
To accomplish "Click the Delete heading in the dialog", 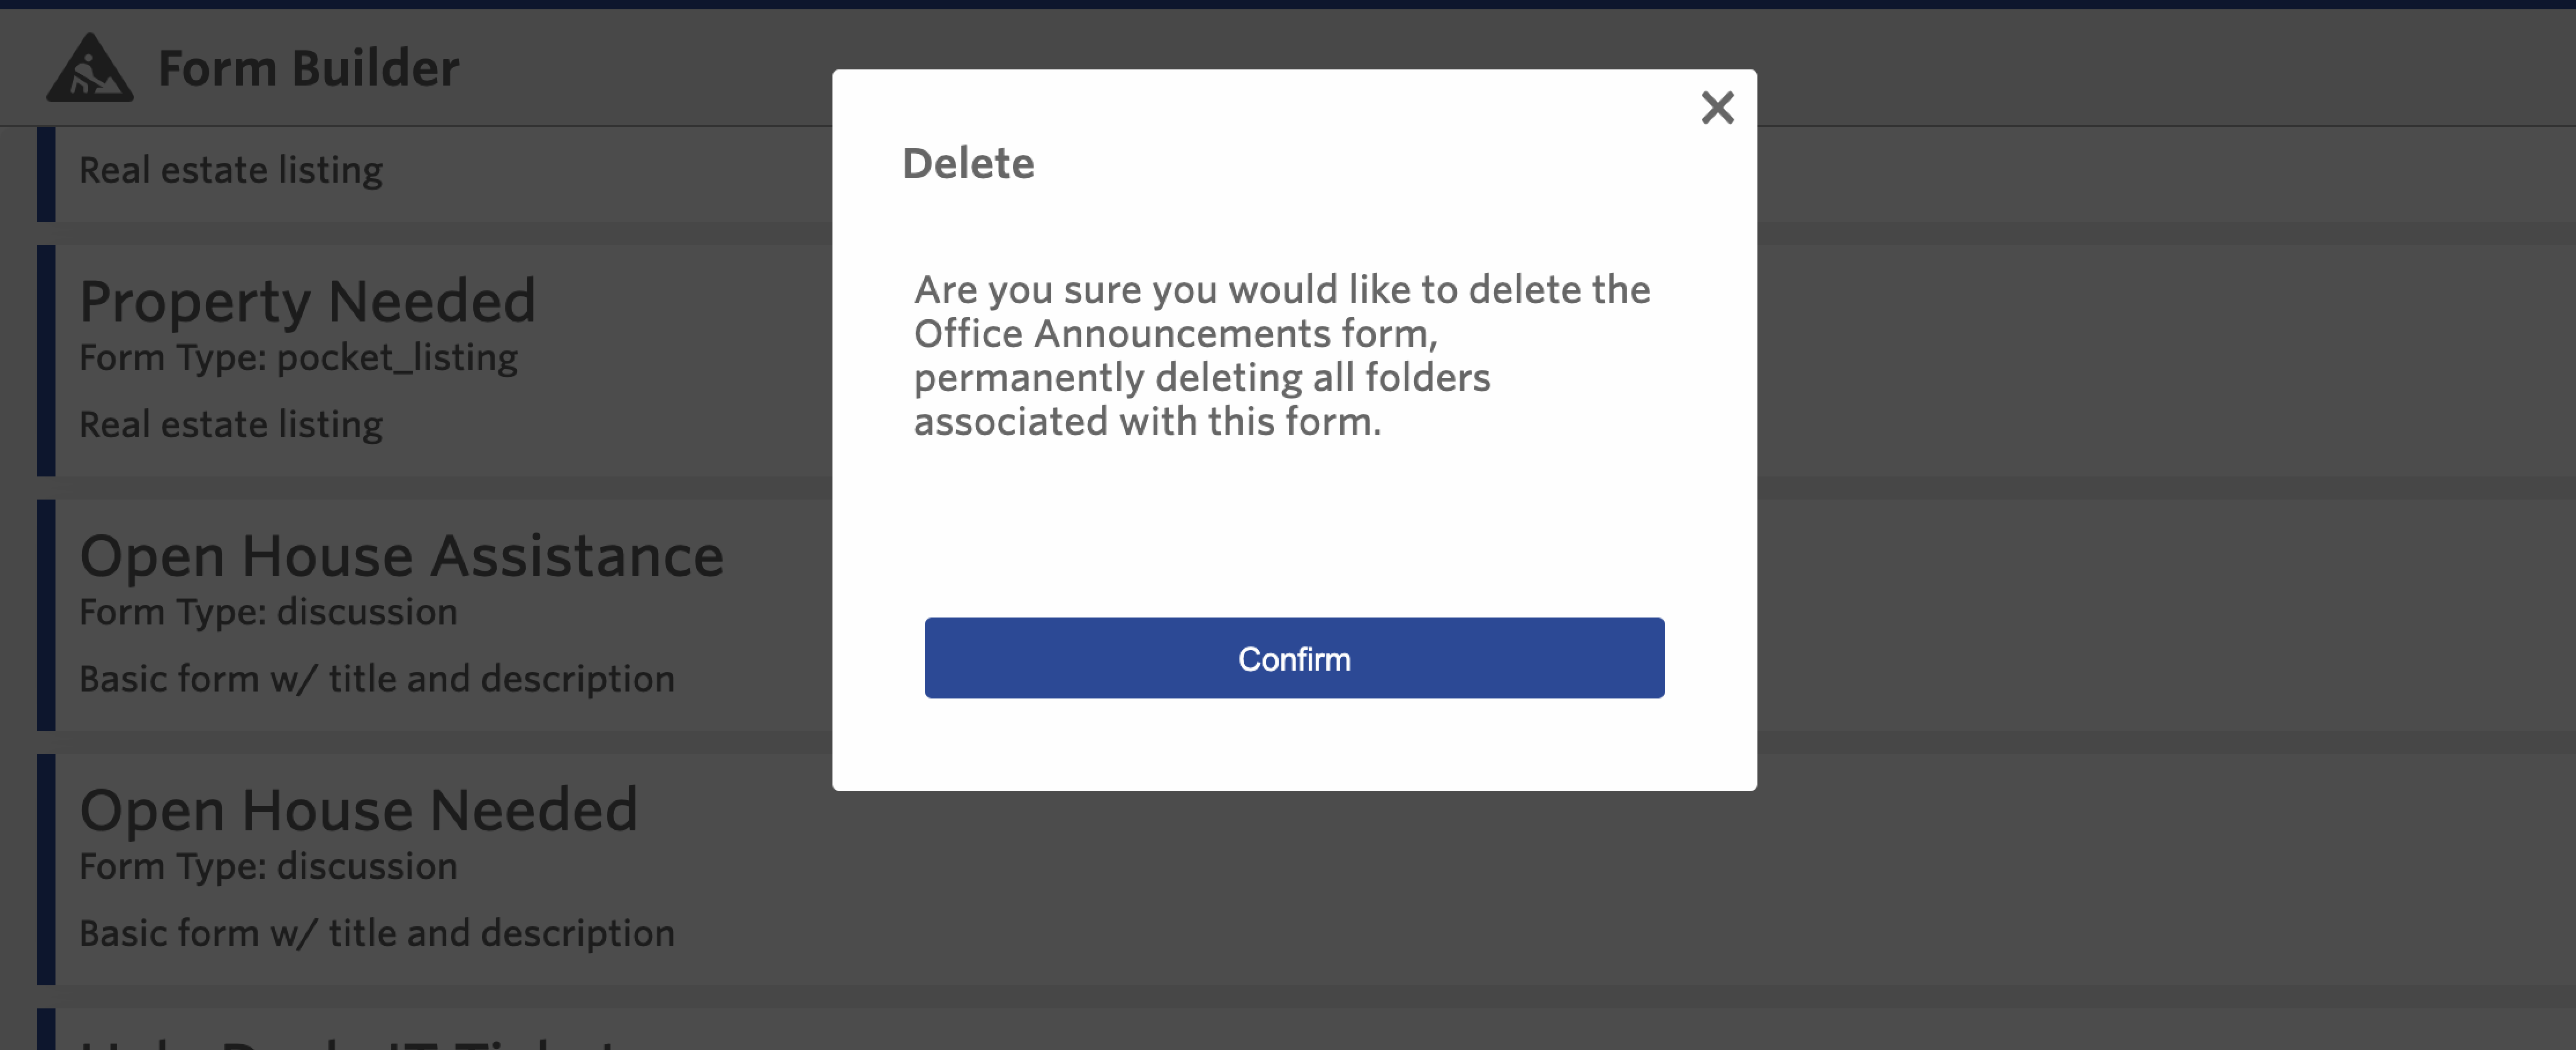I will point(967,163).
